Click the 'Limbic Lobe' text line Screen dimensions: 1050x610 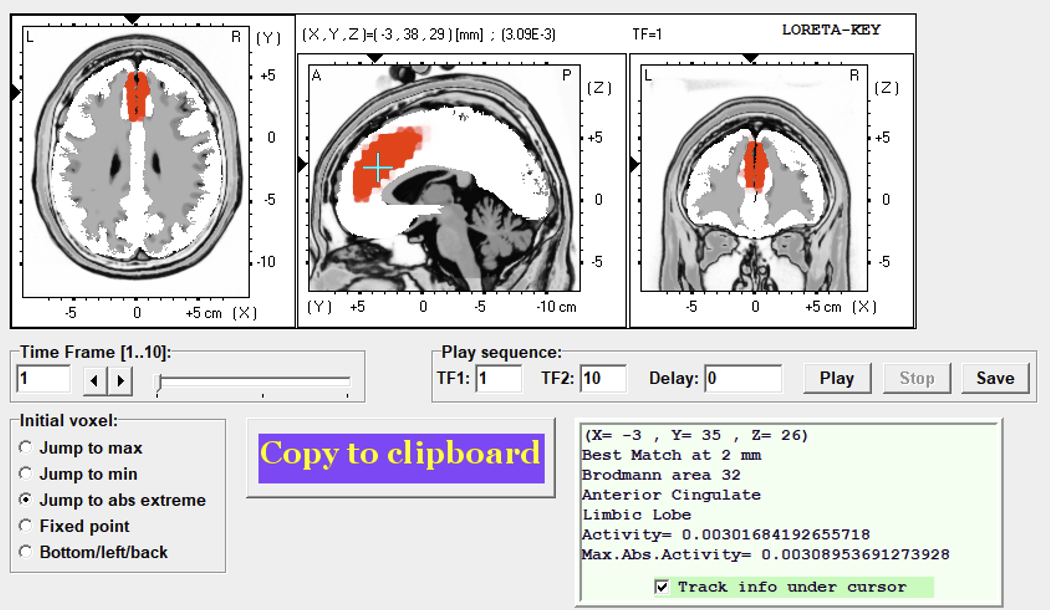click(x=636, y=515)
